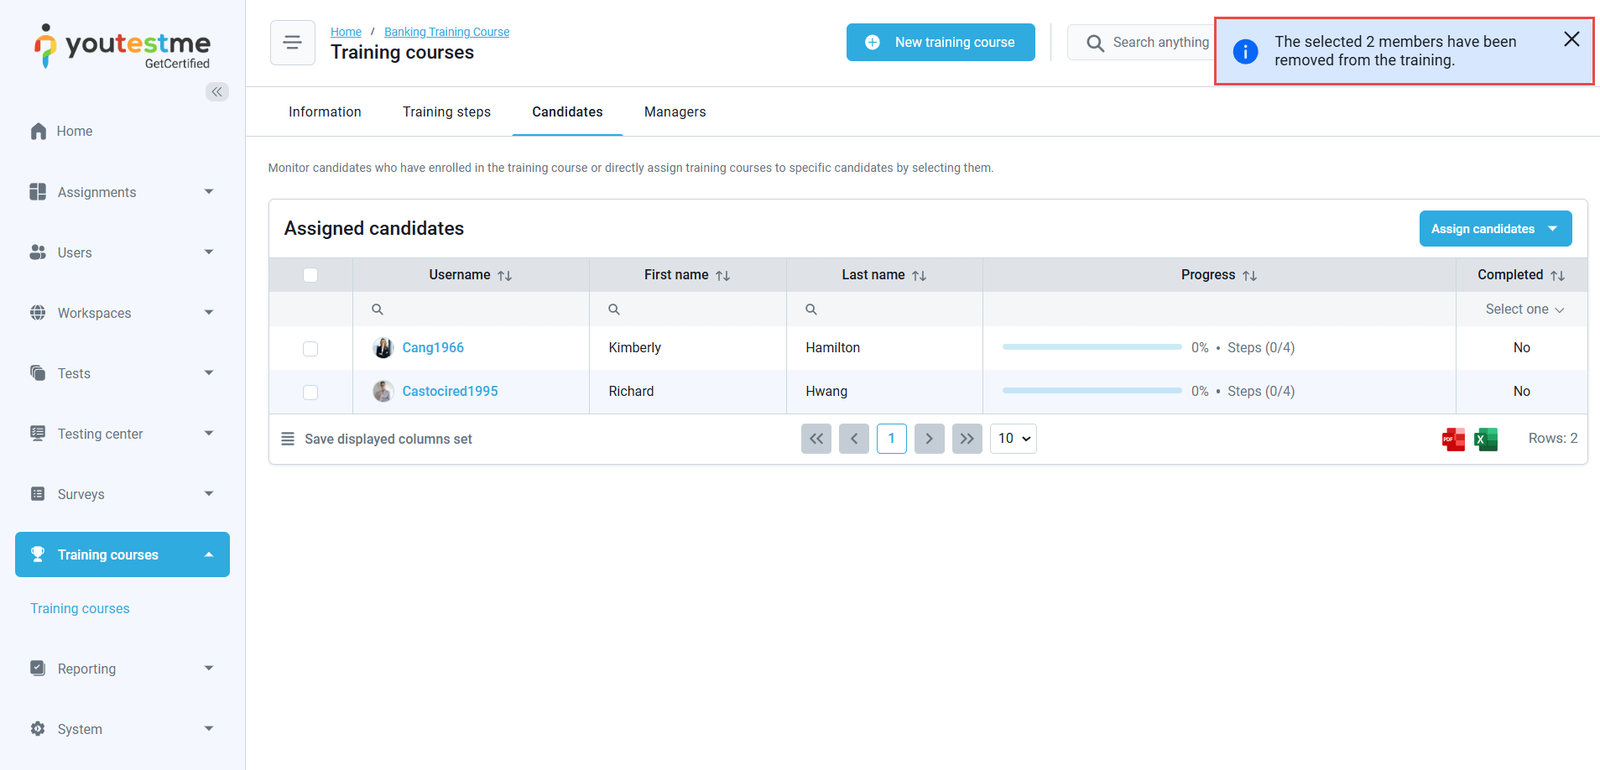Screen dimensions: 1600x770
Task: Open the hamburger menu button
Action: click(292, 43)
